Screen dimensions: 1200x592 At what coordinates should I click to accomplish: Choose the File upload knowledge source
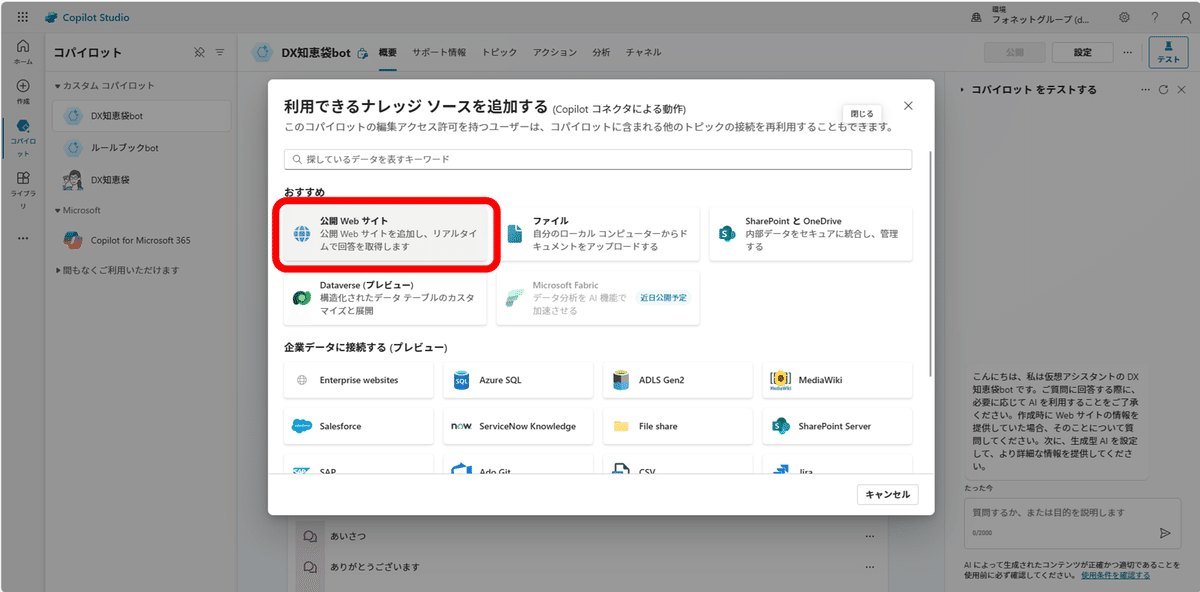(598, 234)
